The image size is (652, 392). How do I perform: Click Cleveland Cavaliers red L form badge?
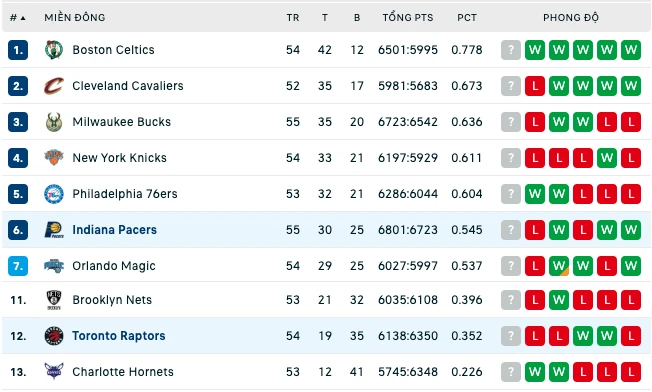535,86
